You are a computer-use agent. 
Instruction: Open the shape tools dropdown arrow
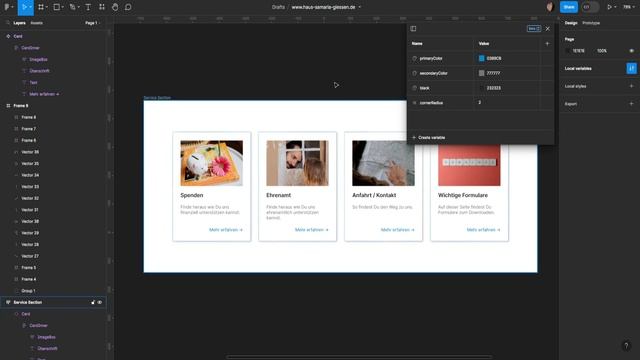coord(63,7)
